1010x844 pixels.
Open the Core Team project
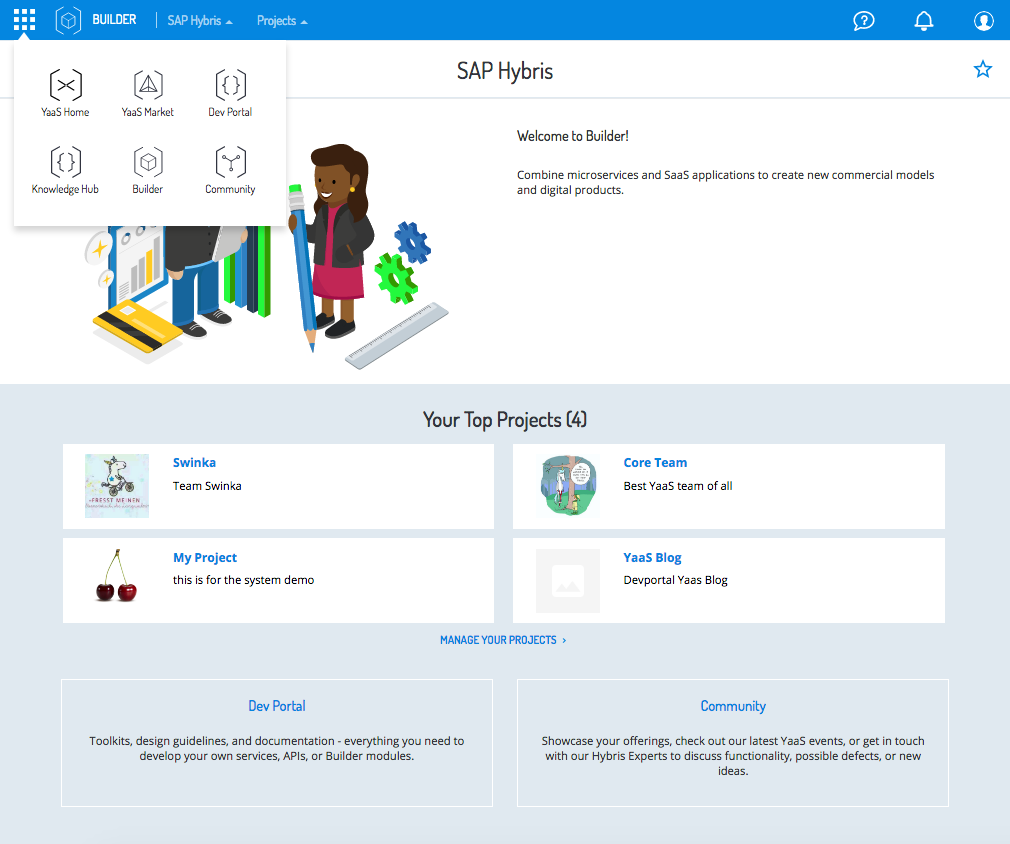coord(655,463)
